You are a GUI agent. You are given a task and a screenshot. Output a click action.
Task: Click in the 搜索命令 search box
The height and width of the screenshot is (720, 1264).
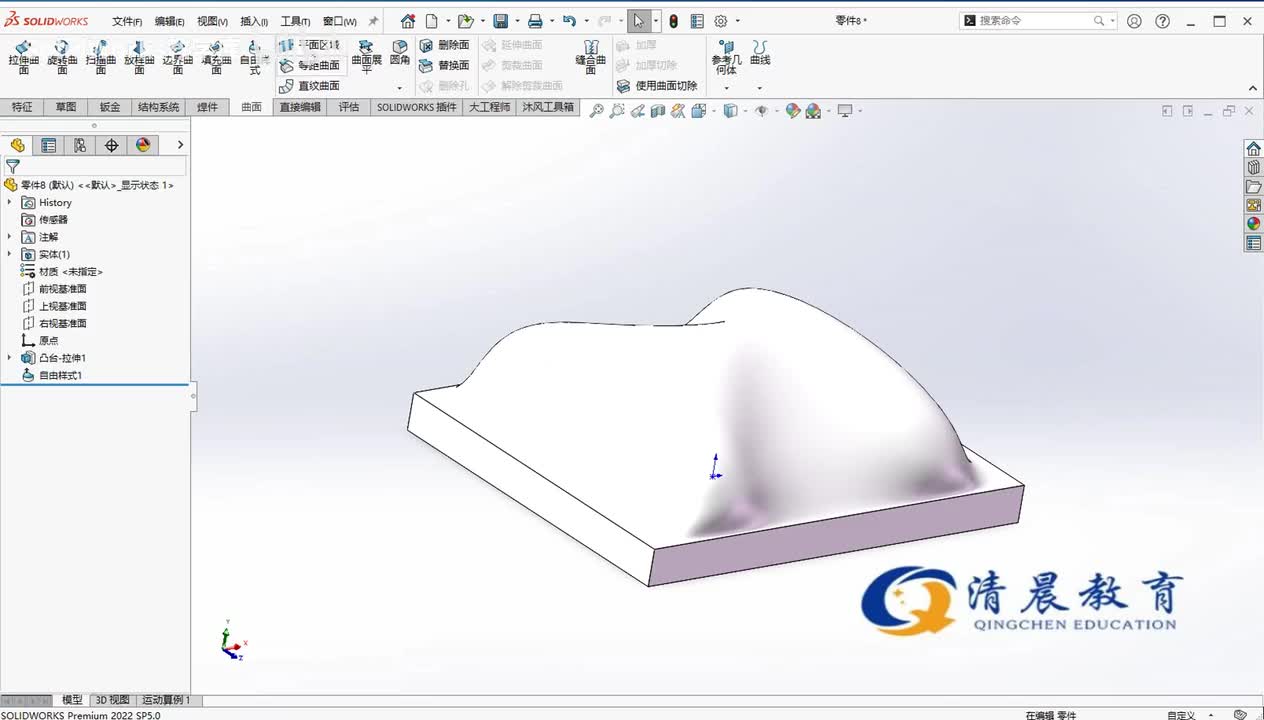tap(1038, 20)
